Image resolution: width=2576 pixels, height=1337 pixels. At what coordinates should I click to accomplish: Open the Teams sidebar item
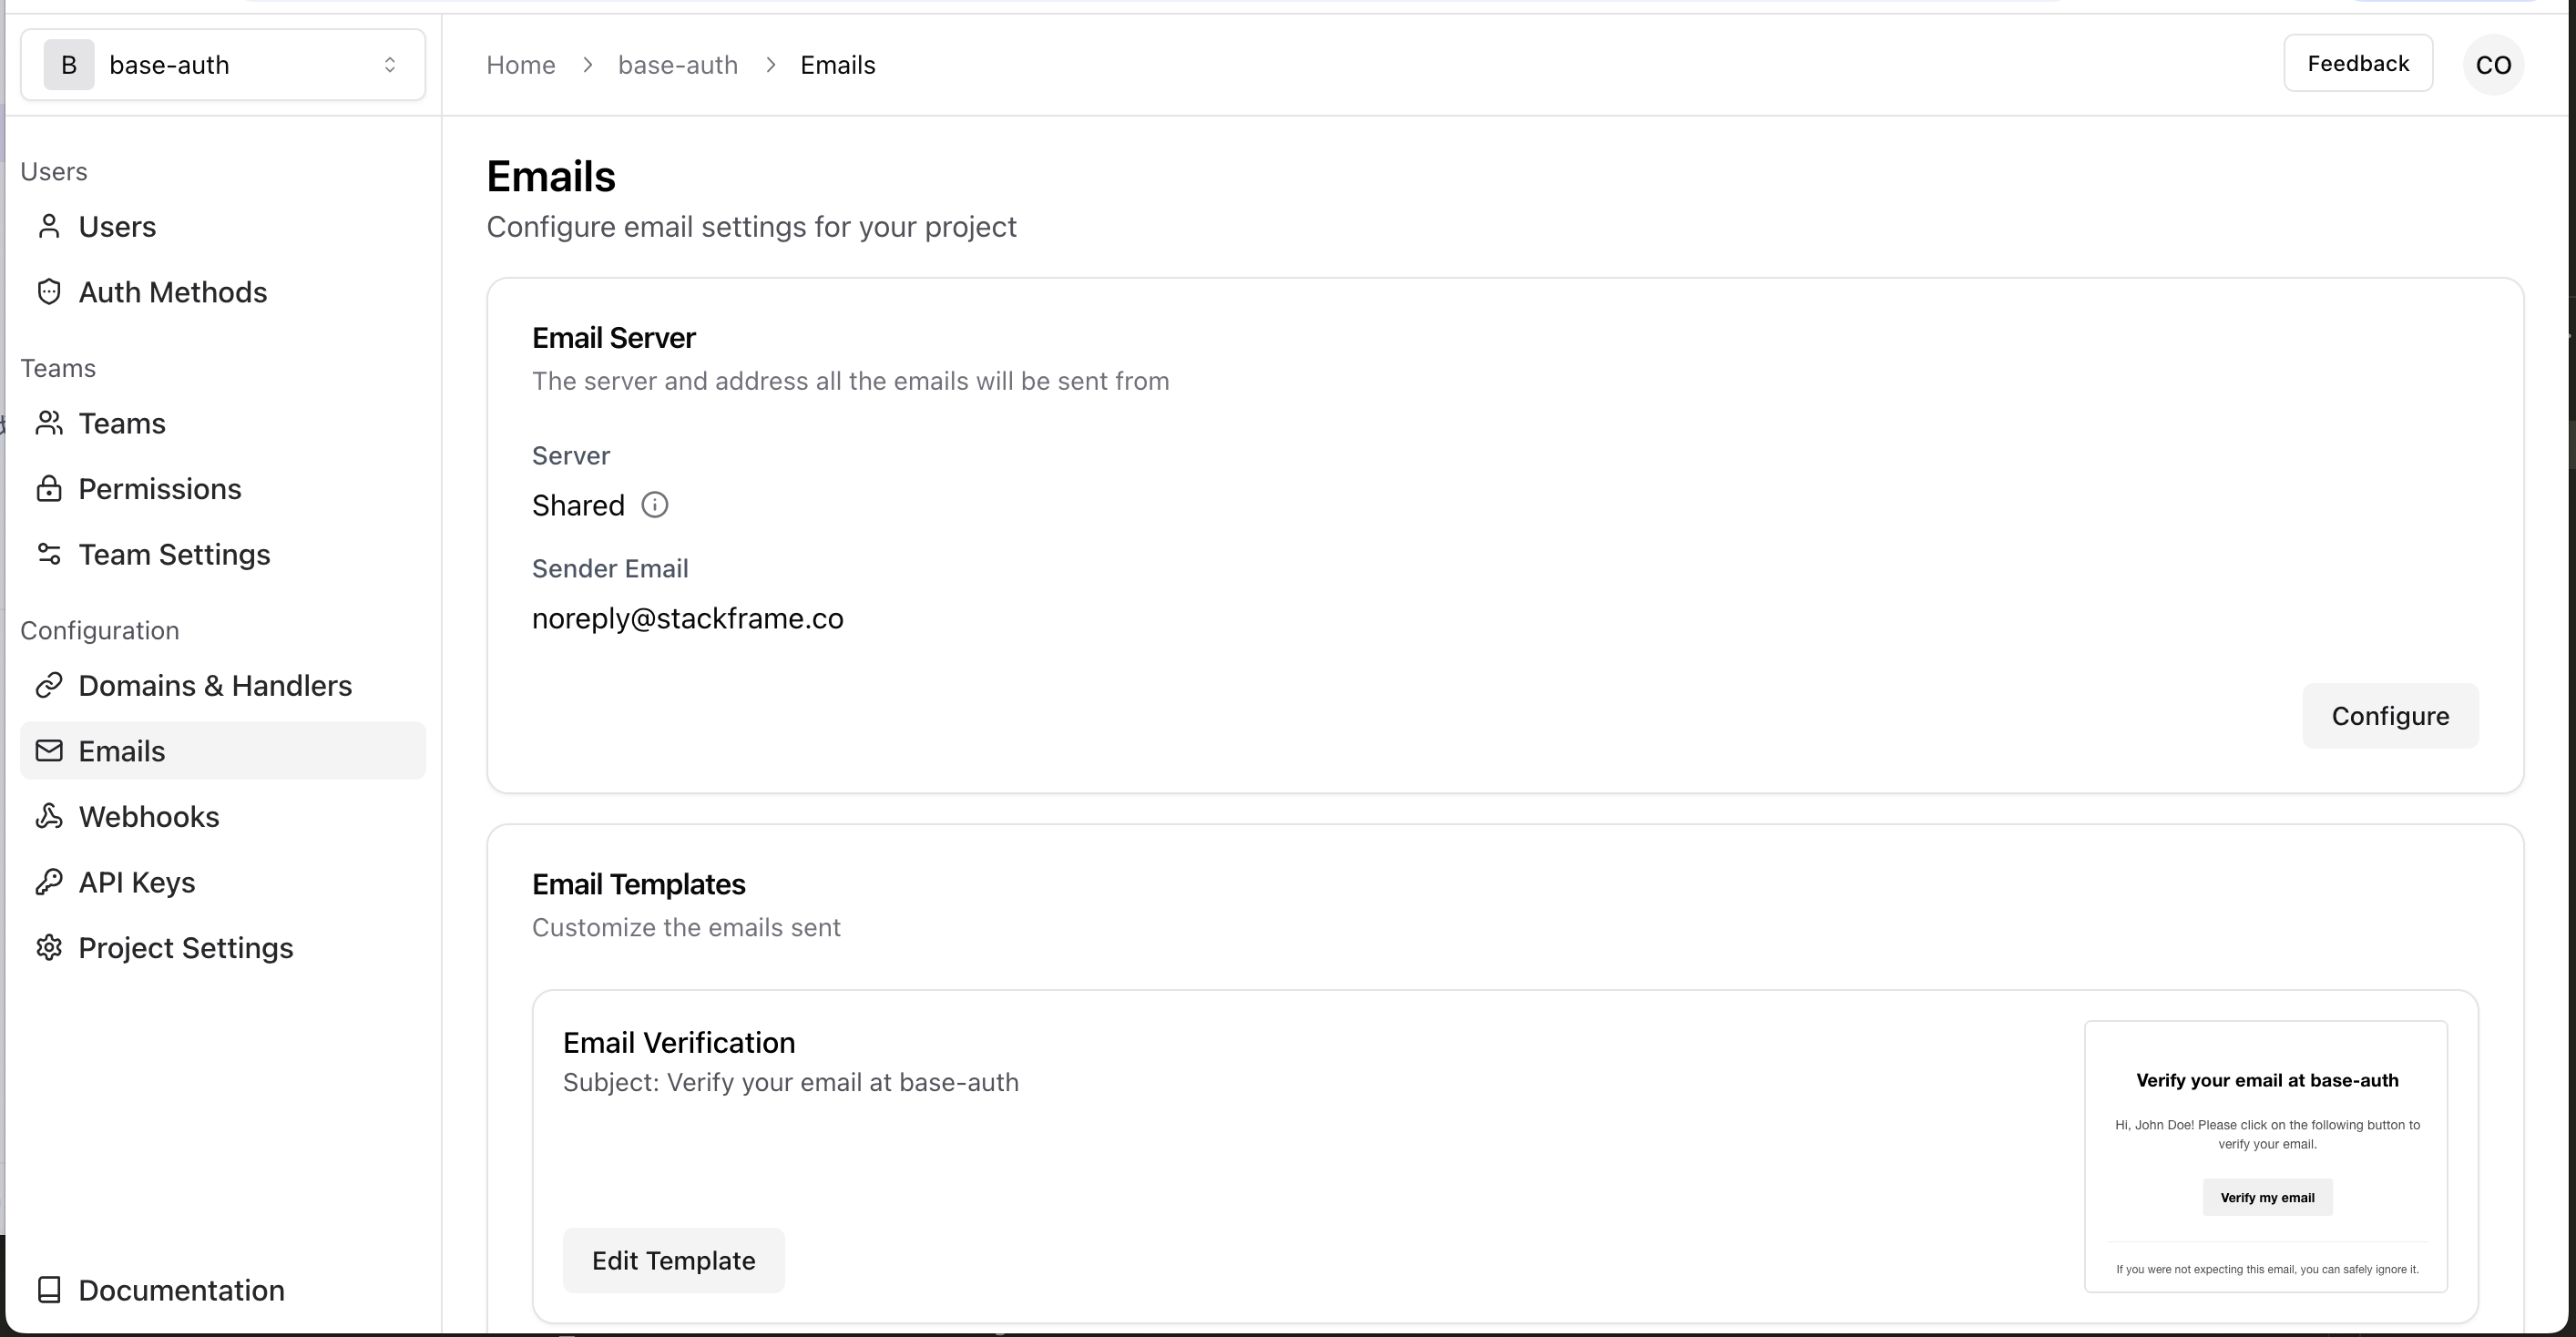[x=122, y=424]
